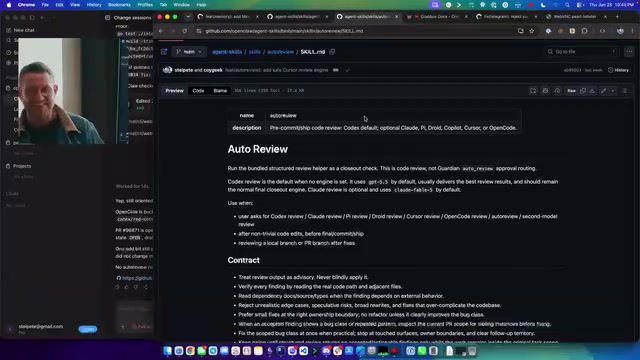Close the Crabbox Docs tab
640x360 pixels.
click(x=466, y=17)
